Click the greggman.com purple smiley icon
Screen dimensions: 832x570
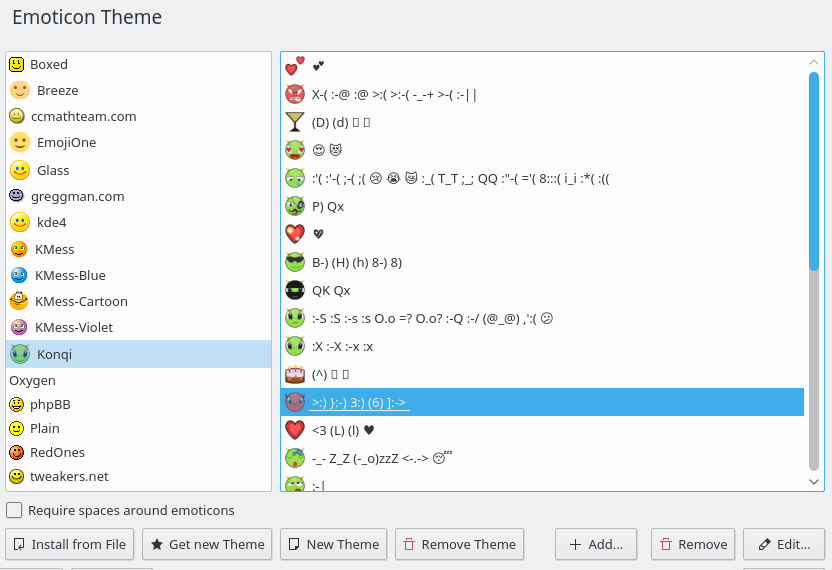coord(17,196)
